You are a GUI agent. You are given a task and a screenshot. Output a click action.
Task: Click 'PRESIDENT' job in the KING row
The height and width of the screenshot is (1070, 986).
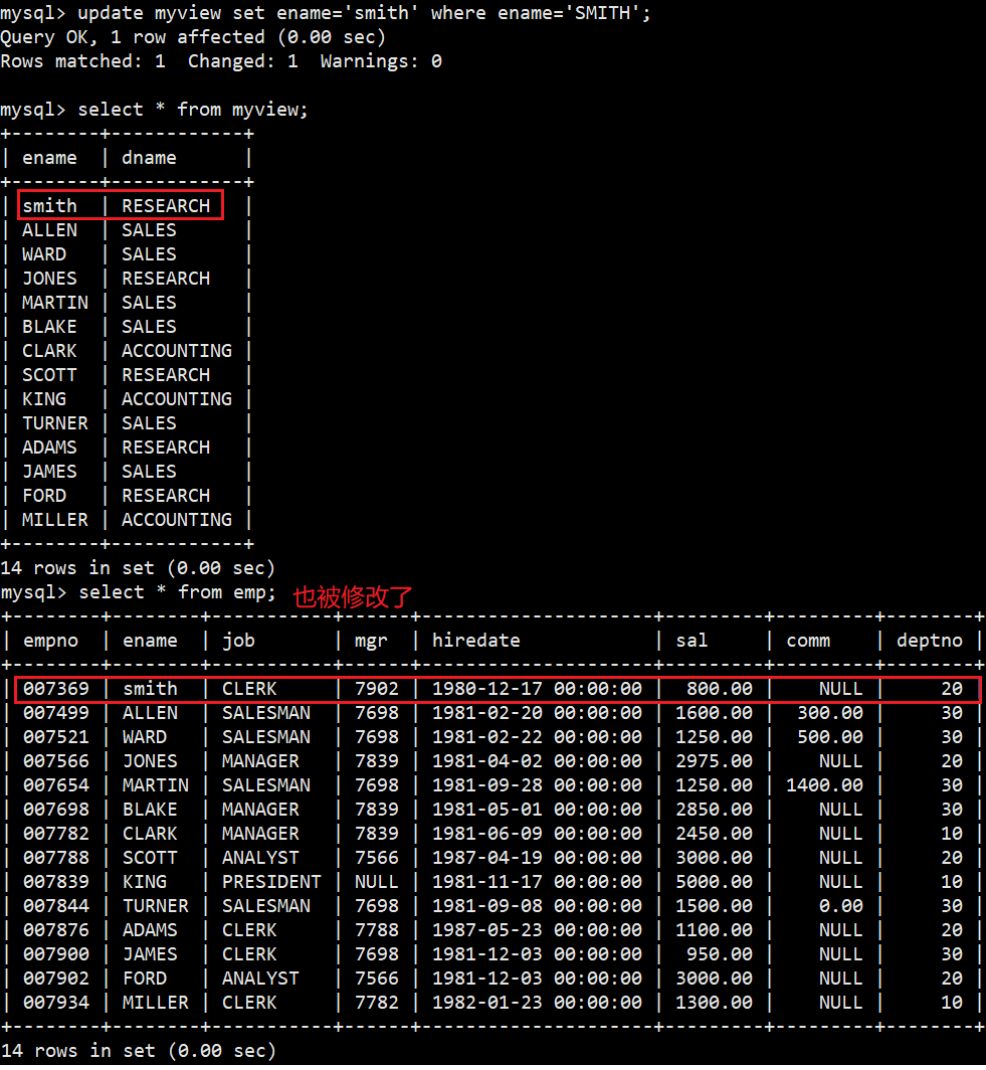[271, 882]
